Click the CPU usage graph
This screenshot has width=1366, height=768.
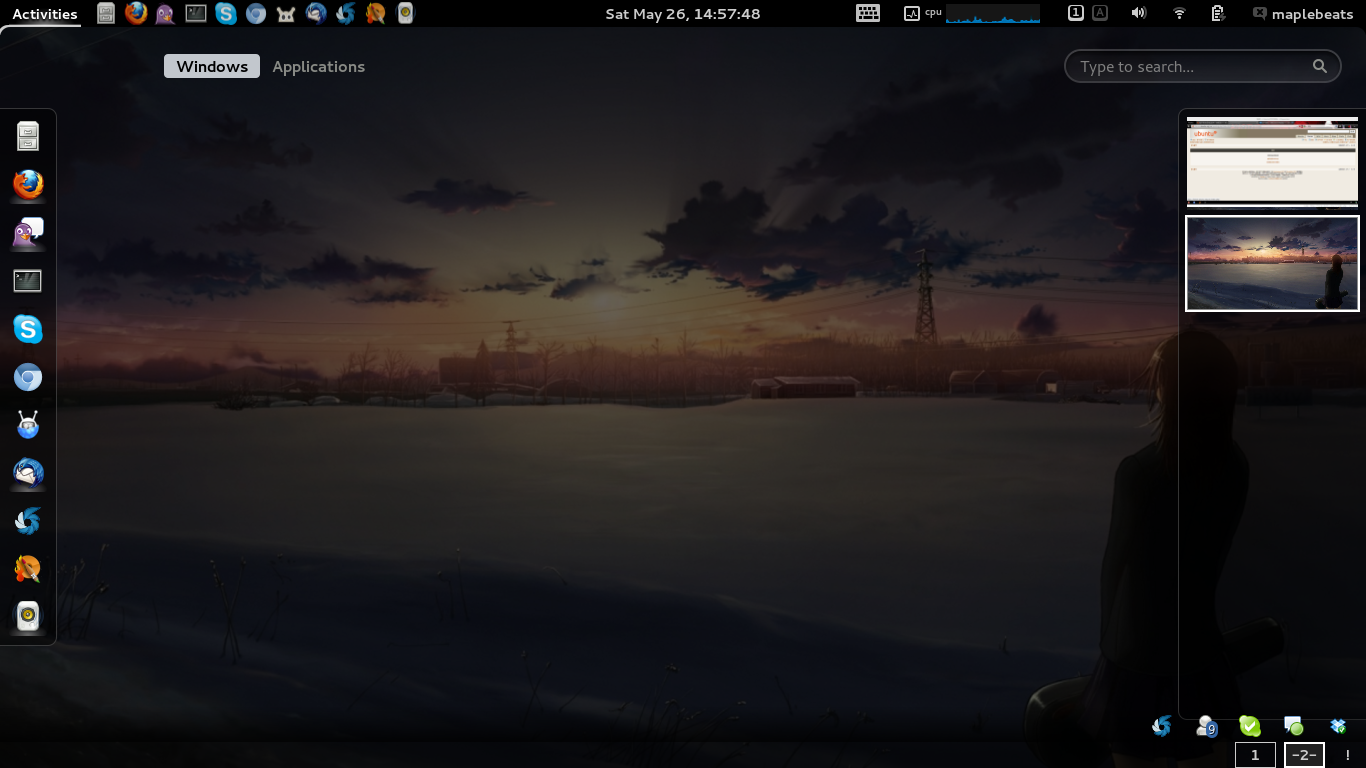click(x=993, y=13)
